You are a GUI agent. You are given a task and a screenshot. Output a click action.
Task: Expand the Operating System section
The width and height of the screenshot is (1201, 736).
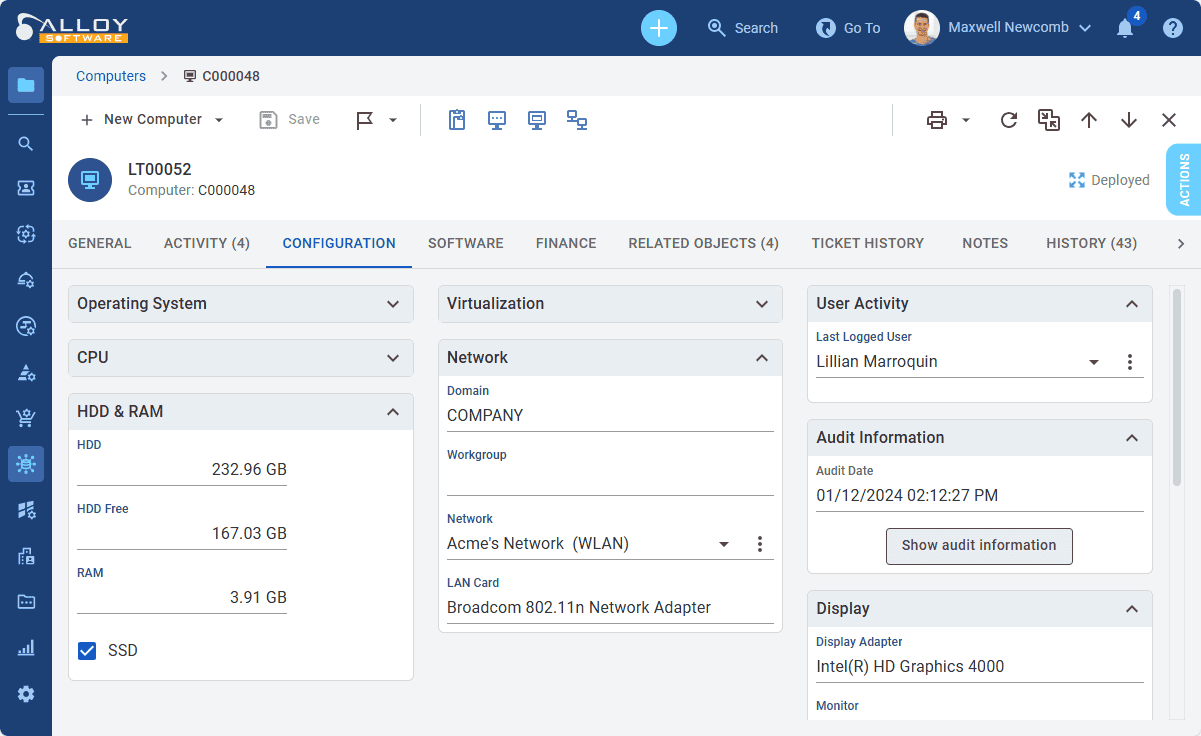point(241,304)
